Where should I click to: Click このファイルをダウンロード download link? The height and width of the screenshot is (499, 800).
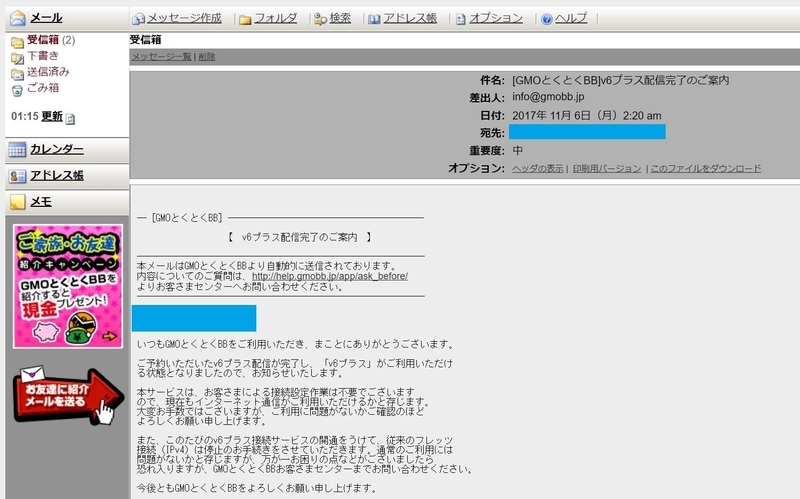pyautogui.click(x=706, y=168)
